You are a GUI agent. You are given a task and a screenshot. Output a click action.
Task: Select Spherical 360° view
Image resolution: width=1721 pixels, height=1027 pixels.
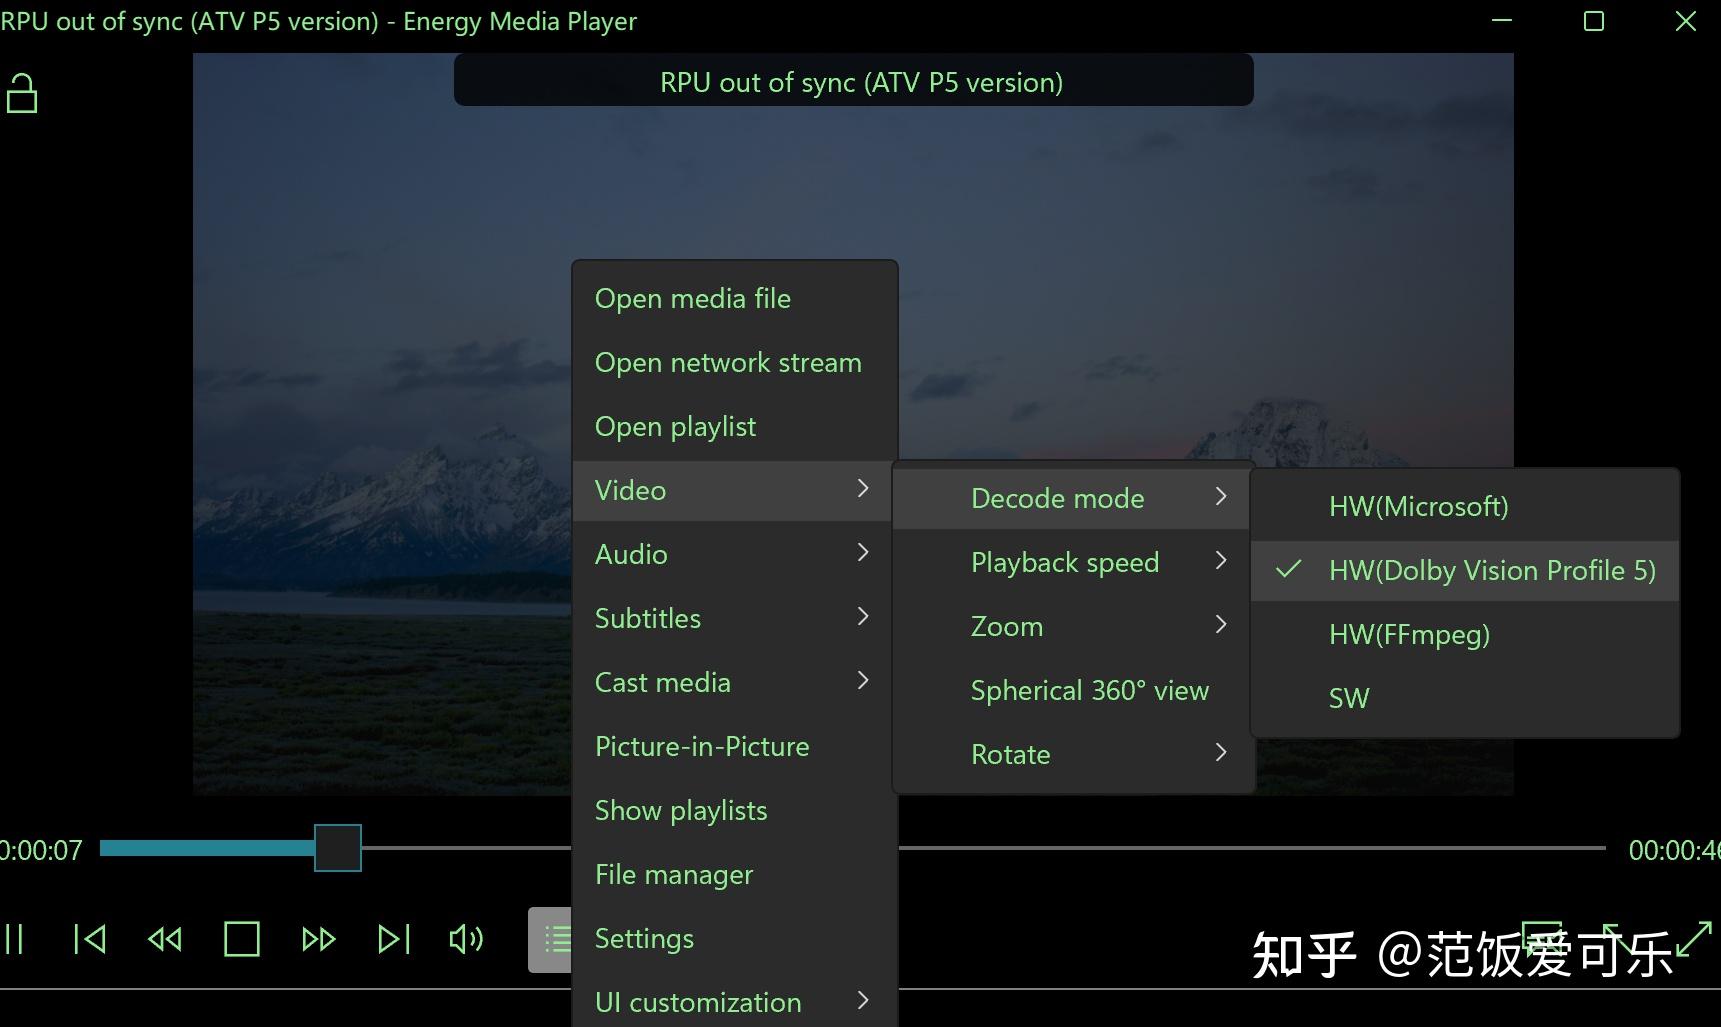1089,690
